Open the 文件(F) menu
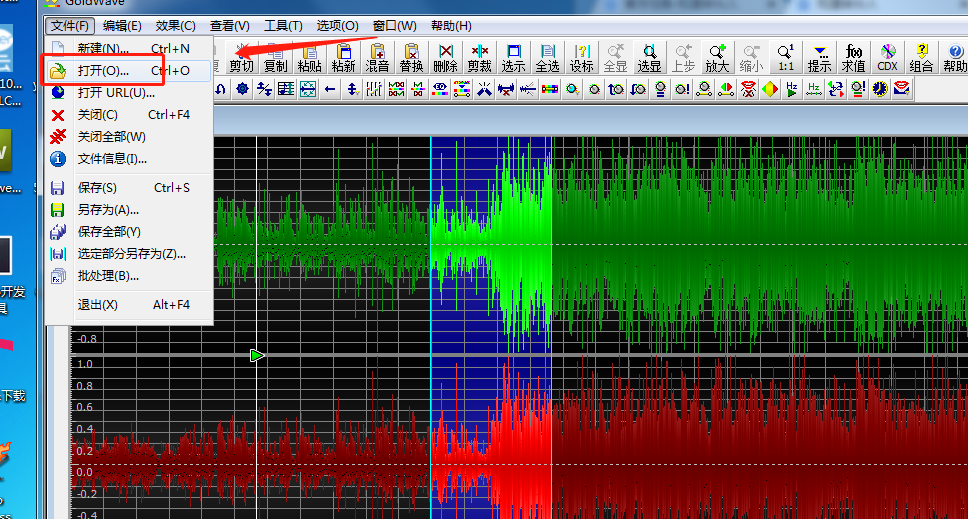968x519 pixels. coord(70,26)
